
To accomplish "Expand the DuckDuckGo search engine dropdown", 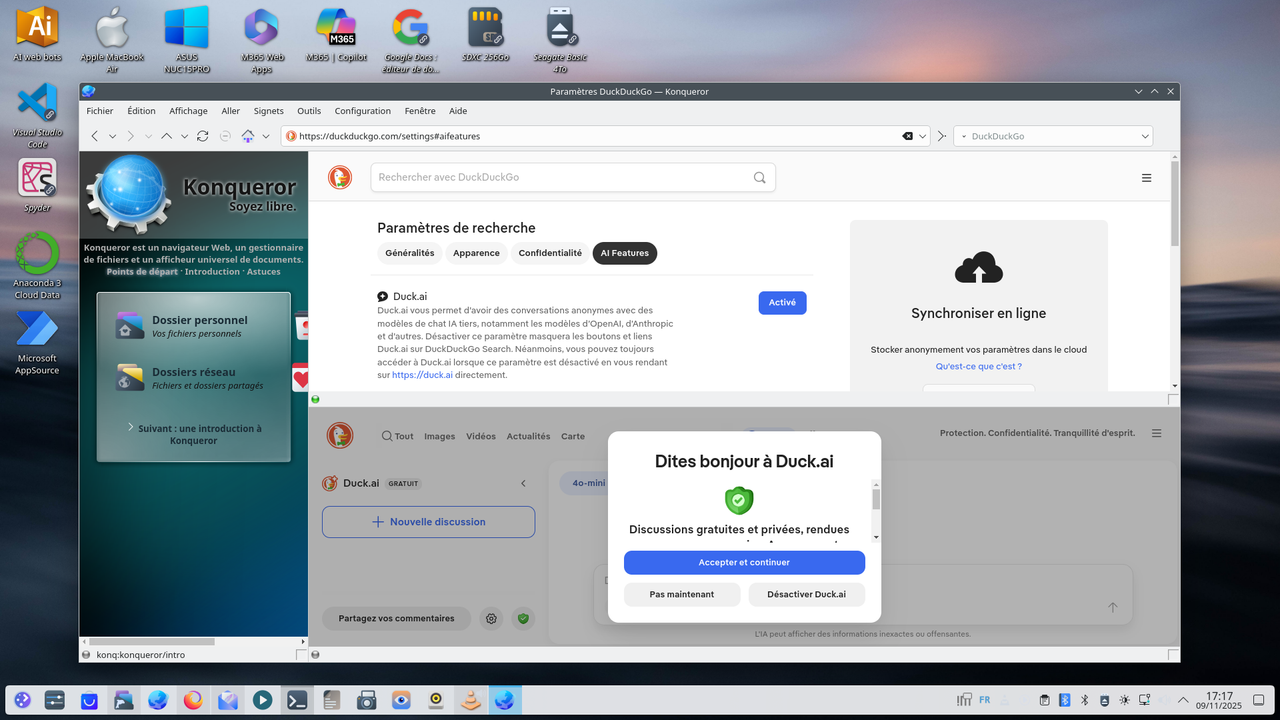I will point(1146,136).
